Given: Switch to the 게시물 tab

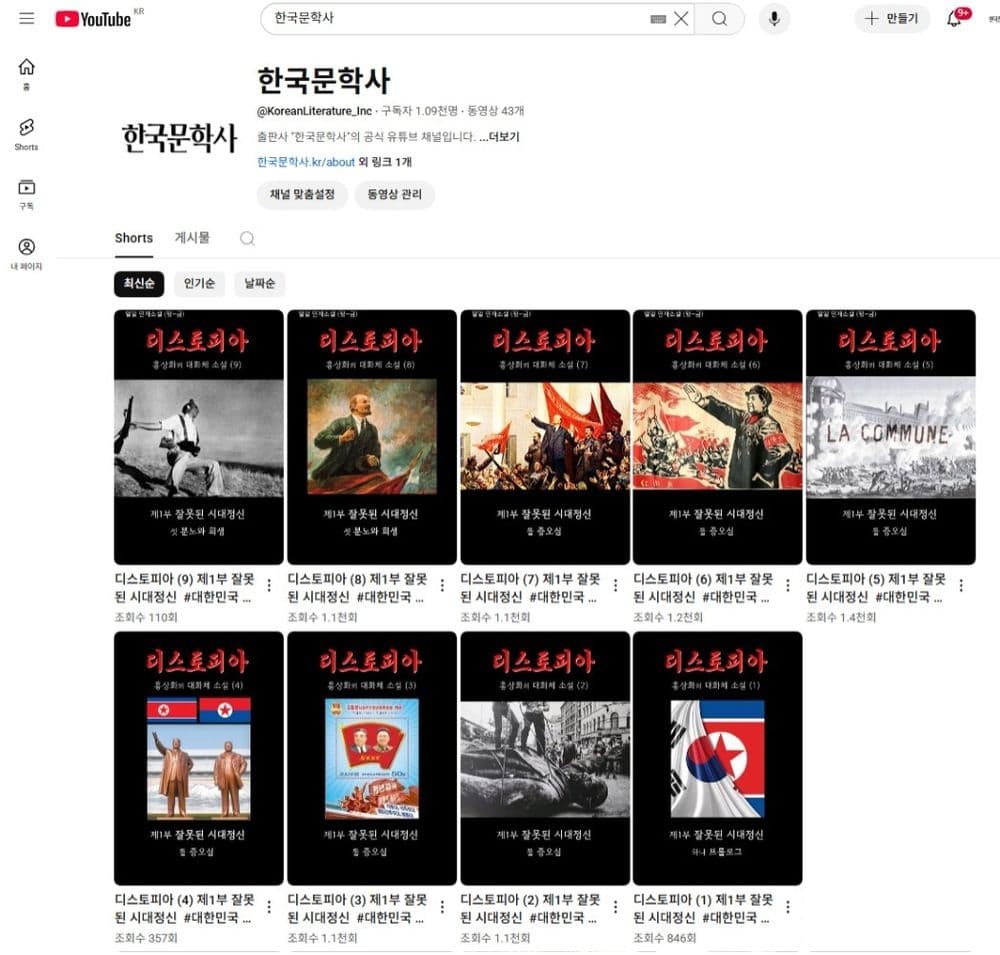Looking at the screenshot, I should point(192,238).
